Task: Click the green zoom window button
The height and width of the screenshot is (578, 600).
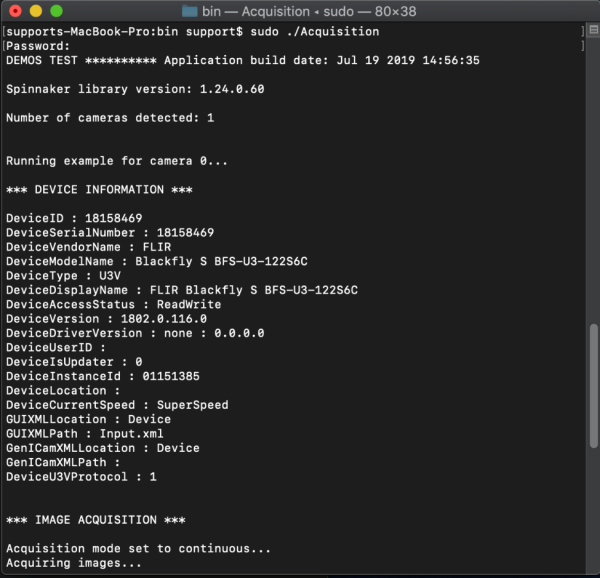Action: (57, 11)
